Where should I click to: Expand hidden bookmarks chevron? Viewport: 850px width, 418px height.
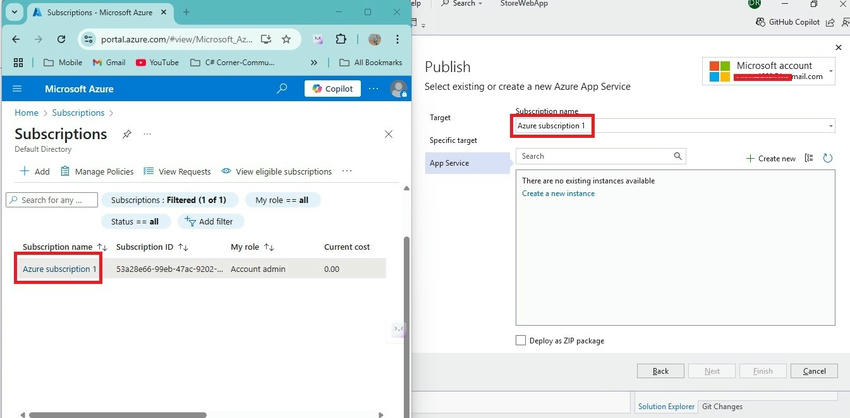click(x=314, y=62)
